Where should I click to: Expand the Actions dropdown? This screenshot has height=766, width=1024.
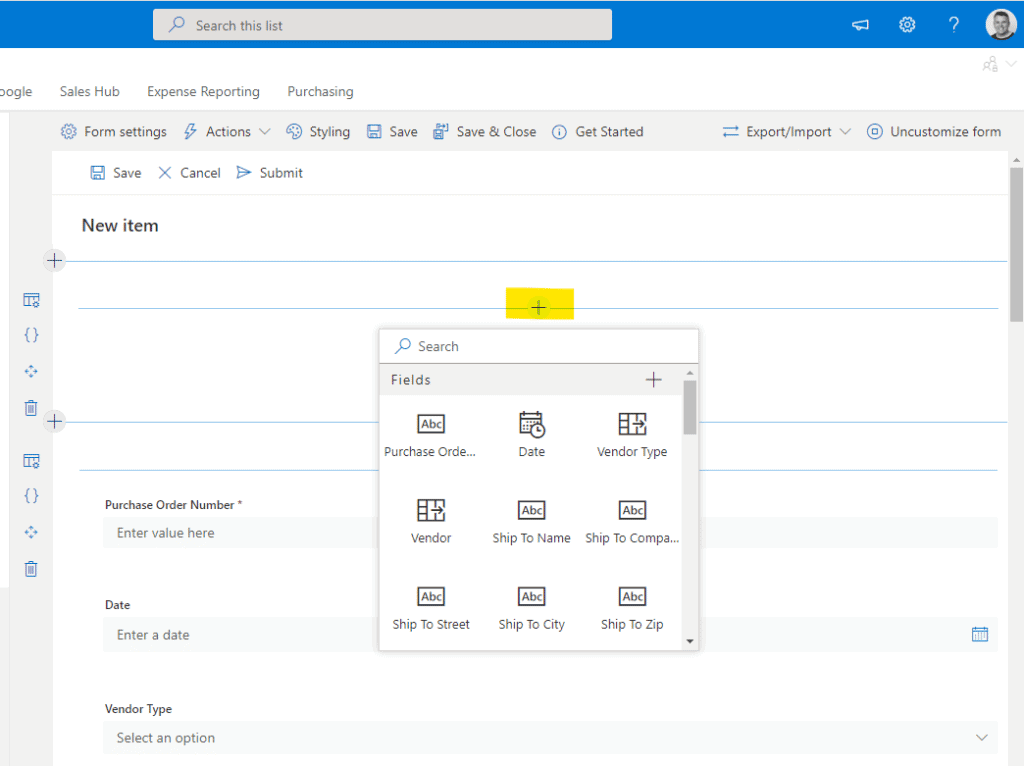point(227,132)
